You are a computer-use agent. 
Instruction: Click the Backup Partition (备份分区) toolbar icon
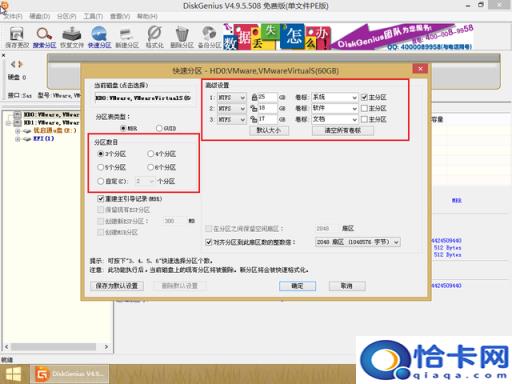[x=209, y=34]
